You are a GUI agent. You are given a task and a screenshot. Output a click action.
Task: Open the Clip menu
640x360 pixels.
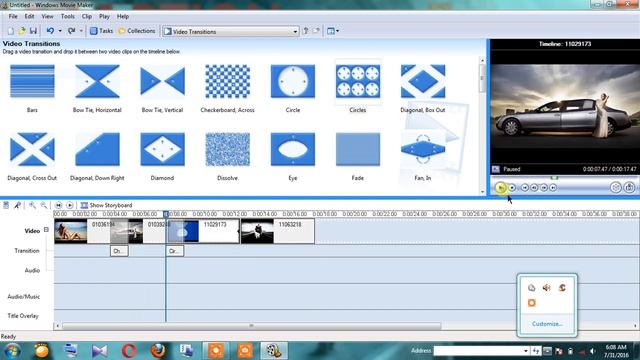pos(87,17)
